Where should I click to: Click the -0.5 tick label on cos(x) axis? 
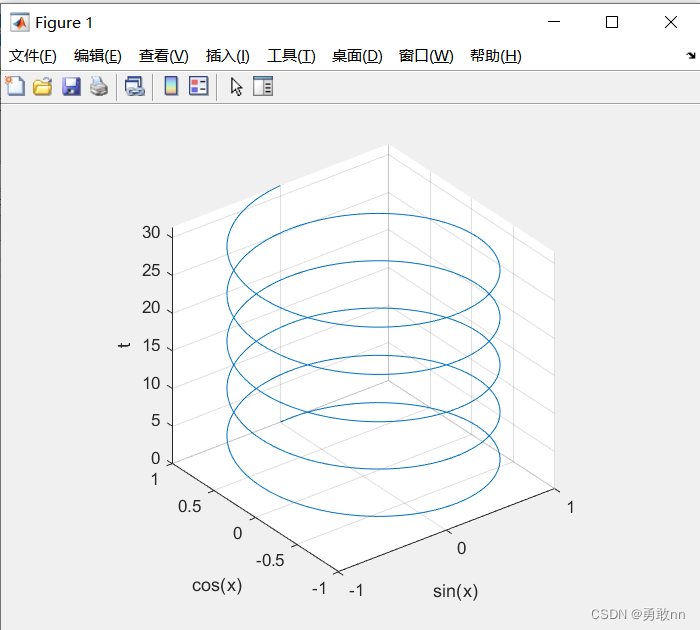(270, 560)
